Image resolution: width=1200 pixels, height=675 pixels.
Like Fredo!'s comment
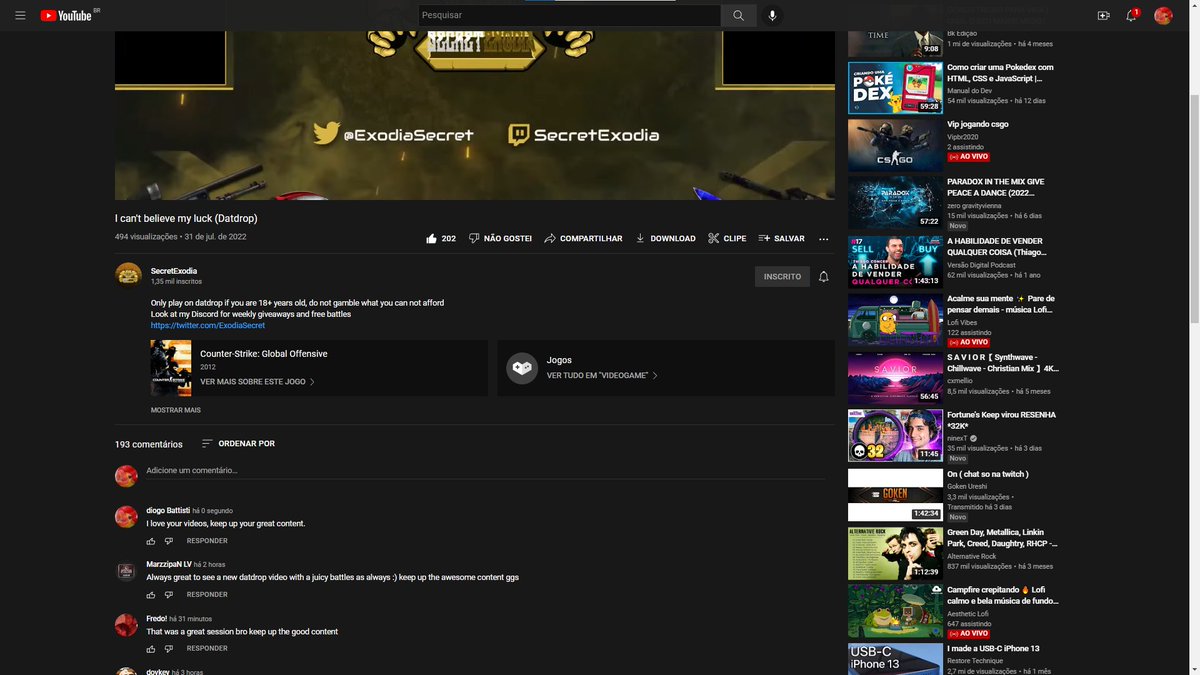pyautogui.click(x=151, y=649)
